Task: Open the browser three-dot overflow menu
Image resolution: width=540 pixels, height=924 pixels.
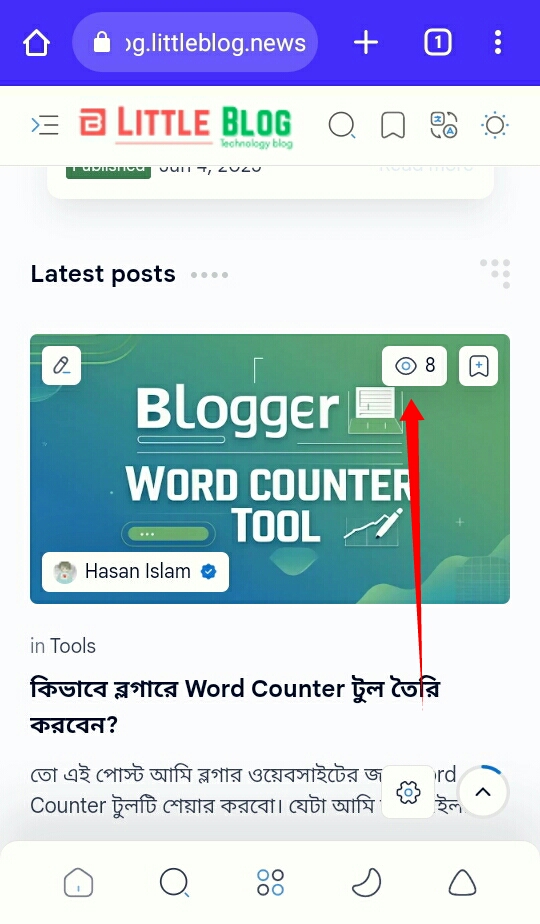Action: click(x=498, y=42)
